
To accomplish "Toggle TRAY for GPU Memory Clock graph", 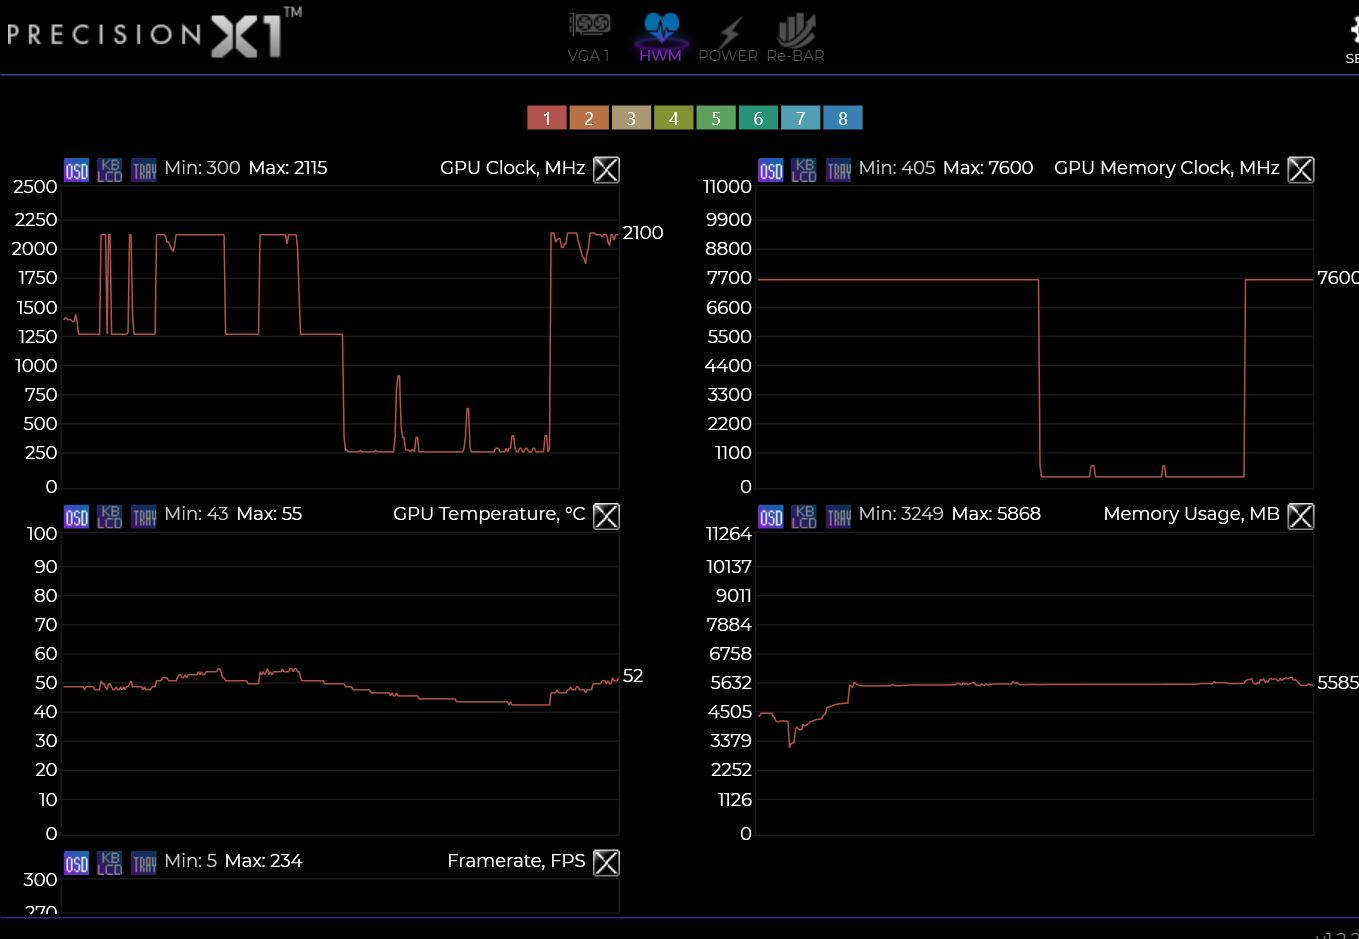I will pyautogui.click(x=838, y=170).
